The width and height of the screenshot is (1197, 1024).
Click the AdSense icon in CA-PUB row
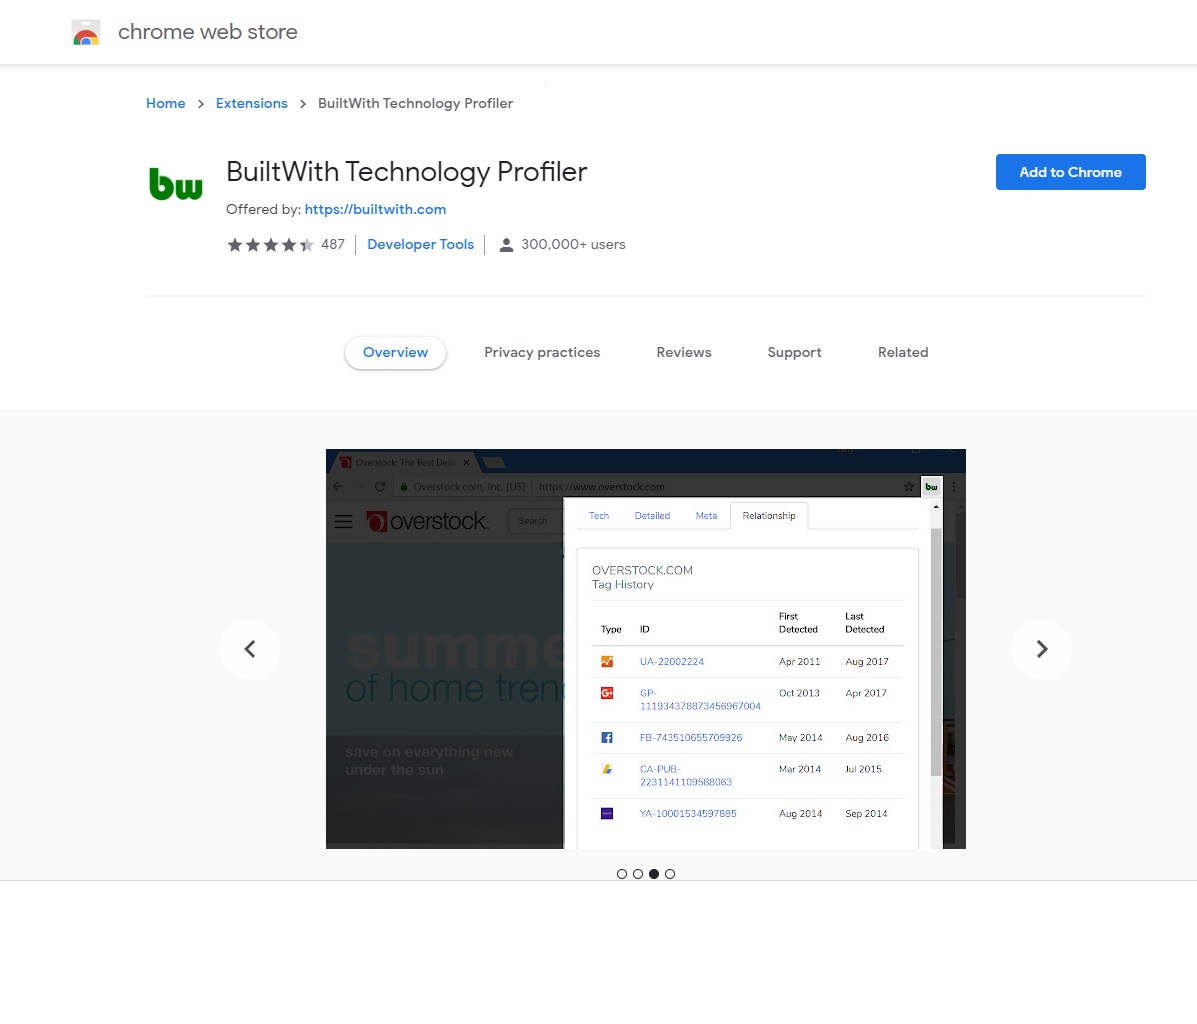[607, 769]
